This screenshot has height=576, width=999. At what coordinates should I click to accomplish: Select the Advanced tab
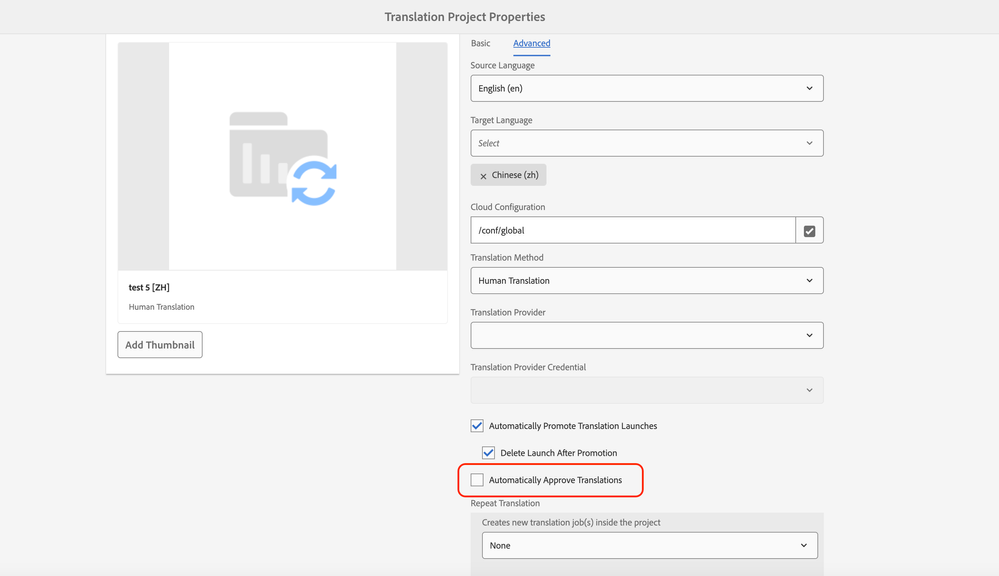pos(531,43)
